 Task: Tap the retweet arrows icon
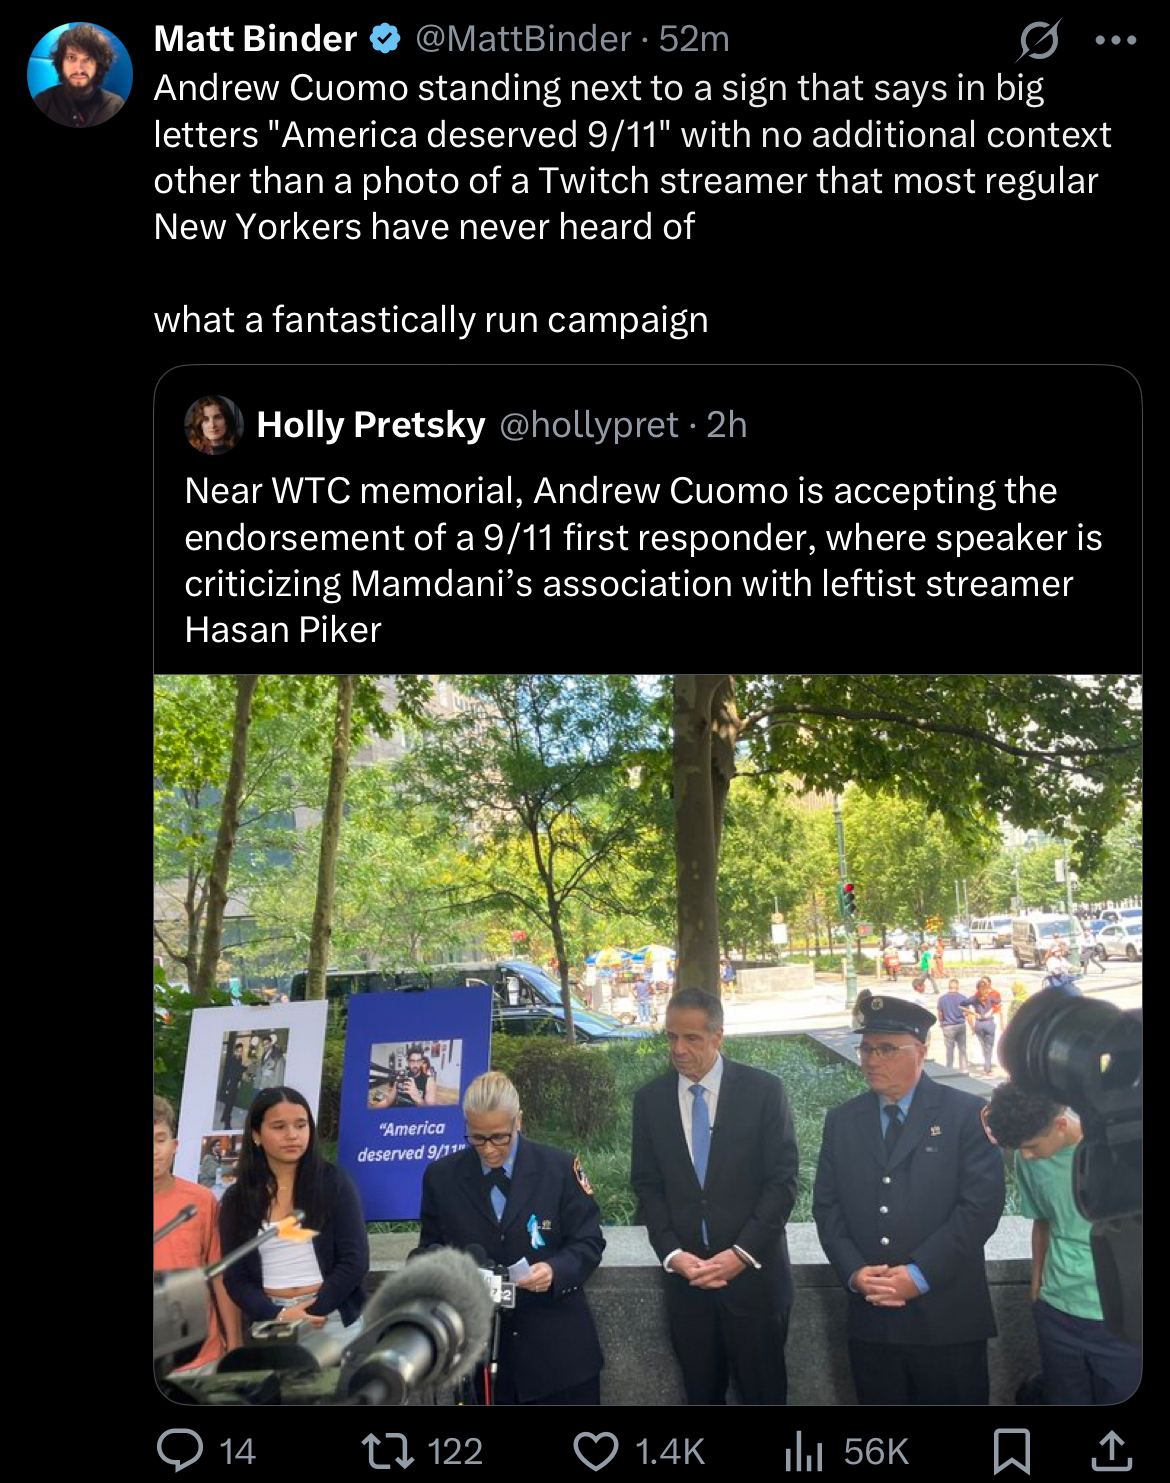387,1450
